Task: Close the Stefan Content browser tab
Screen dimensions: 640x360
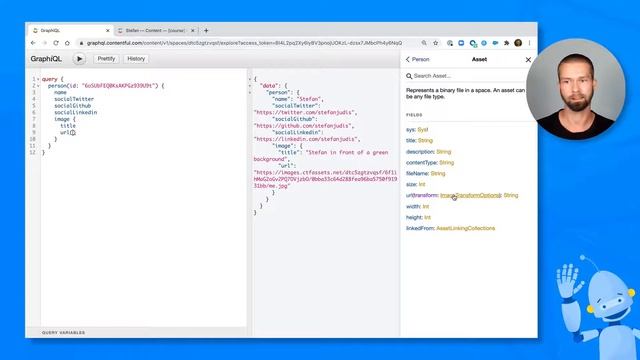Action: [x=193, y=31]
